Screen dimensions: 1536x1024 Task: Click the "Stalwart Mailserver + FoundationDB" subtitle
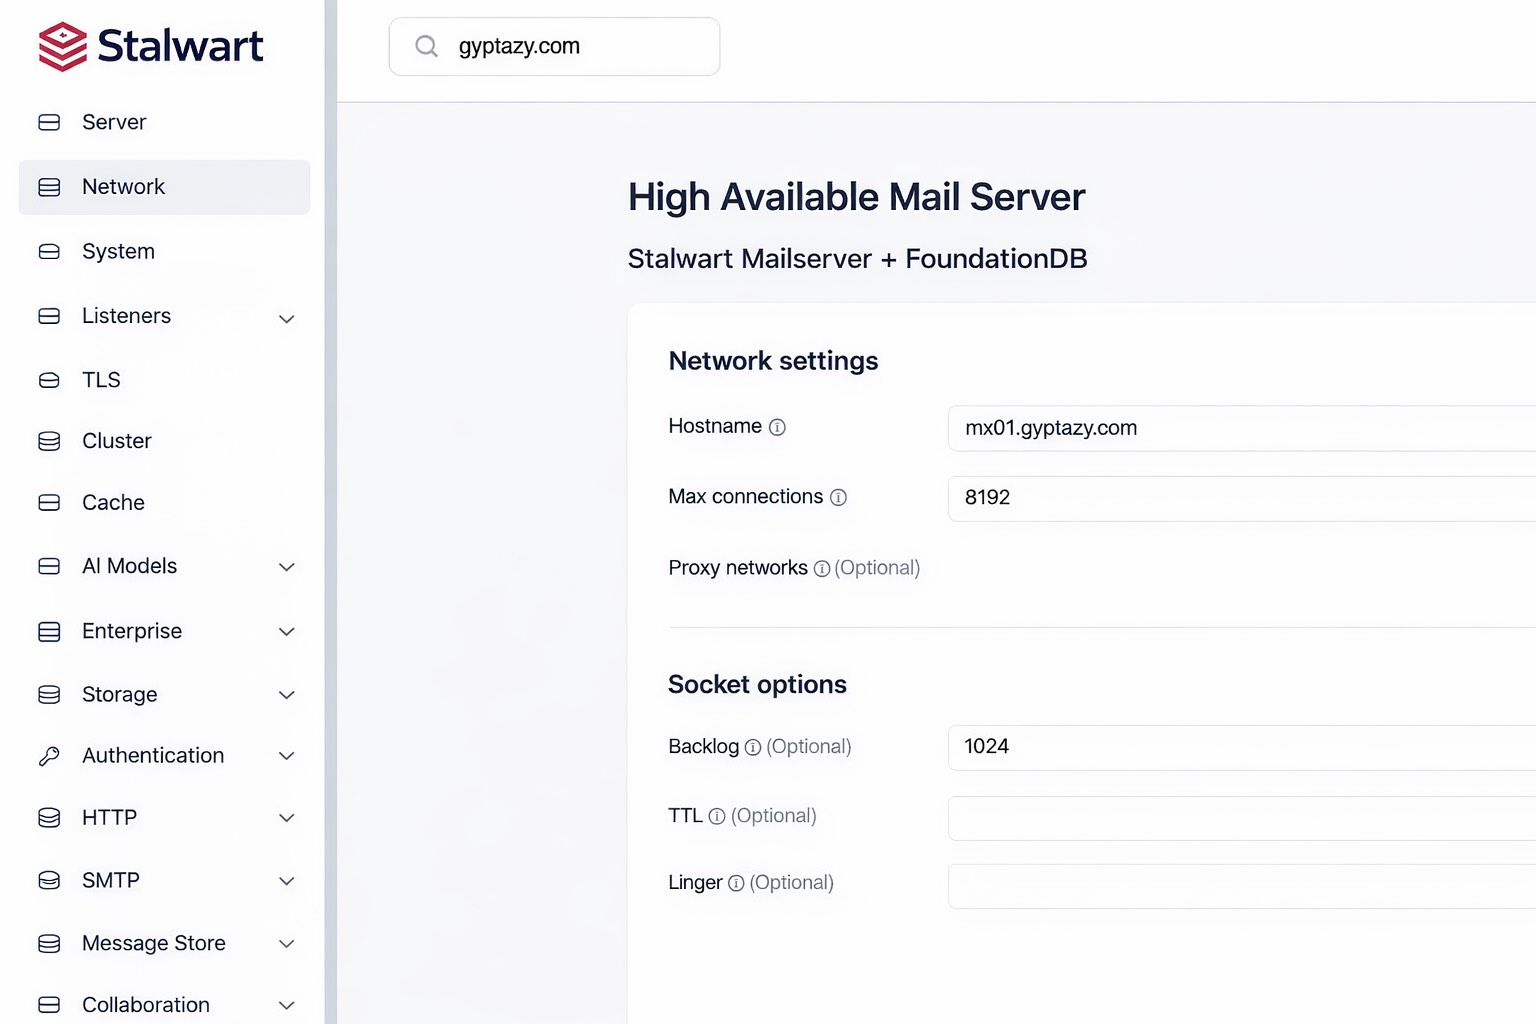click(x=858, y=259)
